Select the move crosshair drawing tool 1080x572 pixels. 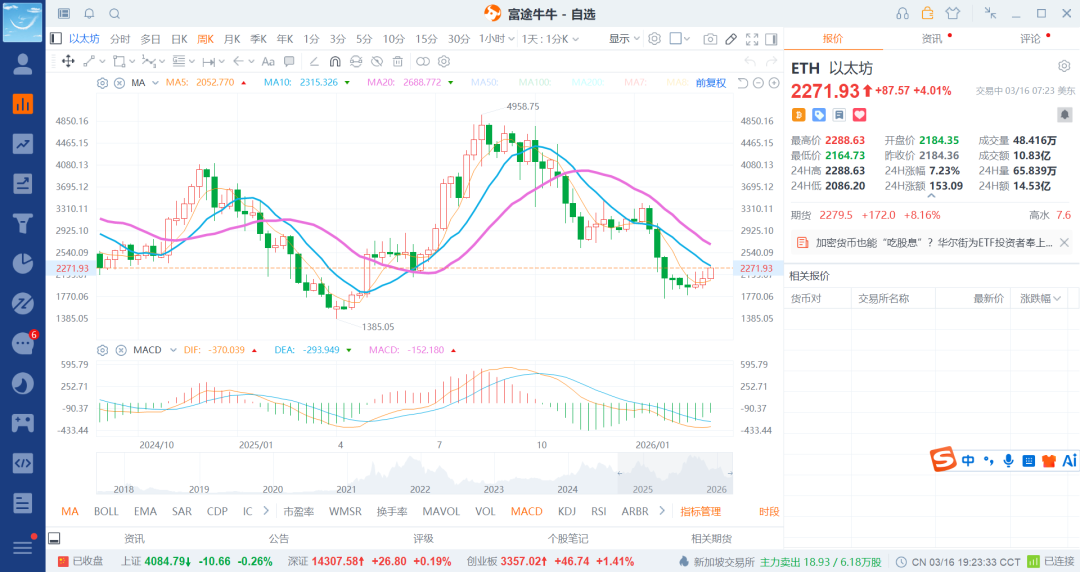pos(68,61)
